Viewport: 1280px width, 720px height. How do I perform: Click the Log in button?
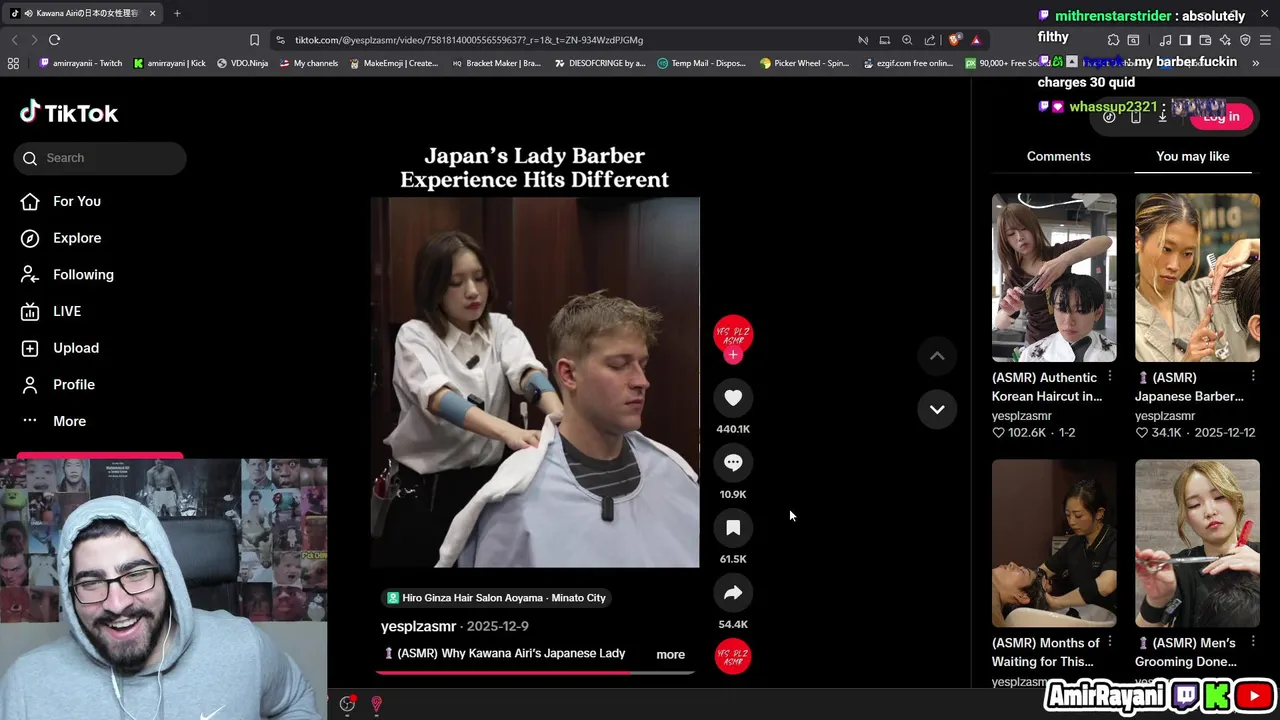(x=1221, y=116)
